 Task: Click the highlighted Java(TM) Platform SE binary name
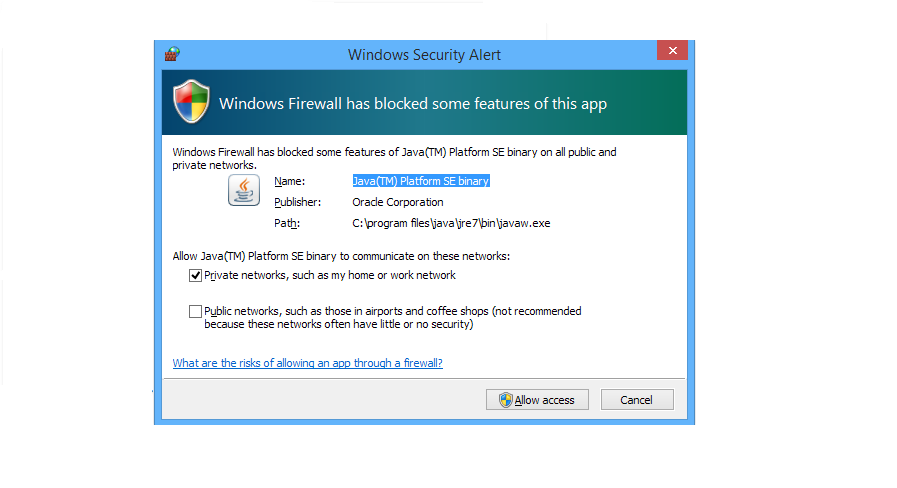tap(420, 181)
